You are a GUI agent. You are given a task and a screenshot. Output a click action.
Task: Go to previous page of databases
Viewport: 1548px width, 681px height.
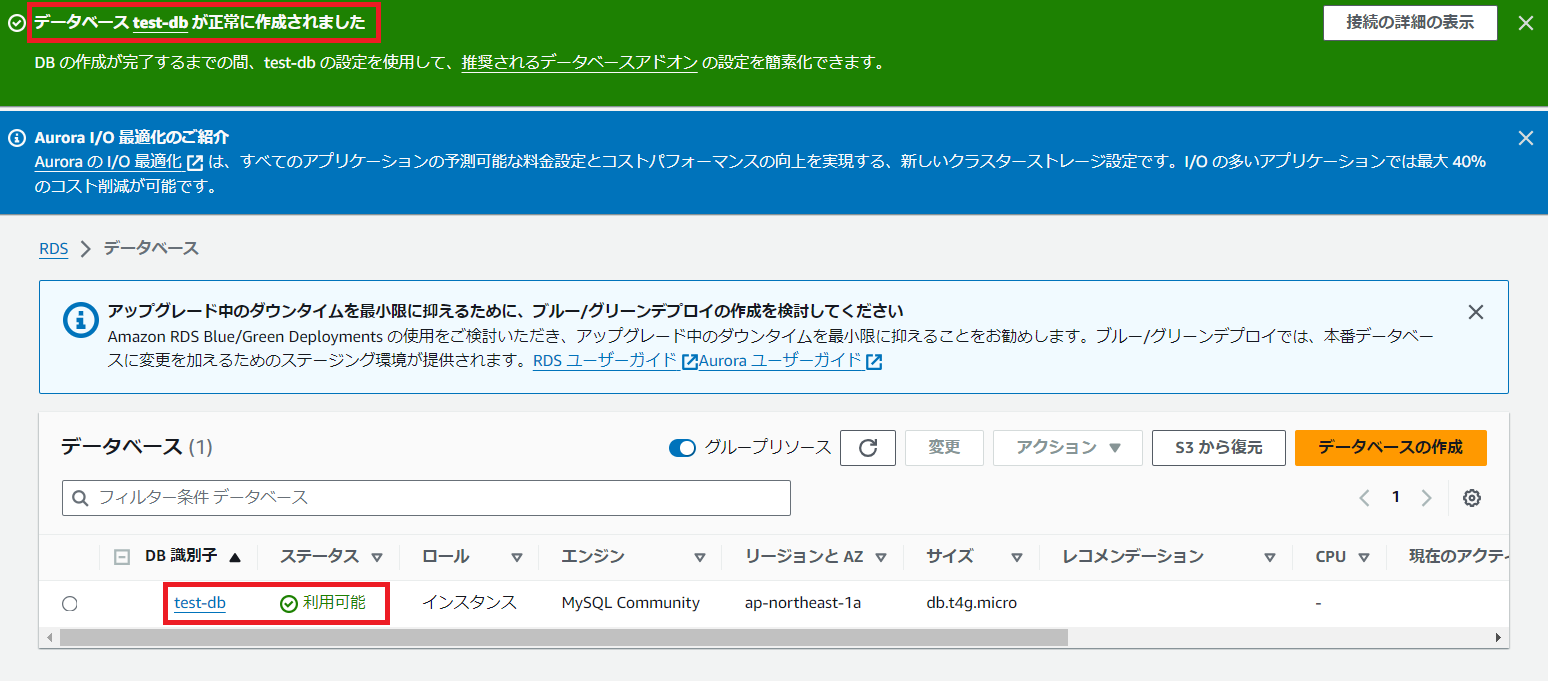coord(1364,498)
